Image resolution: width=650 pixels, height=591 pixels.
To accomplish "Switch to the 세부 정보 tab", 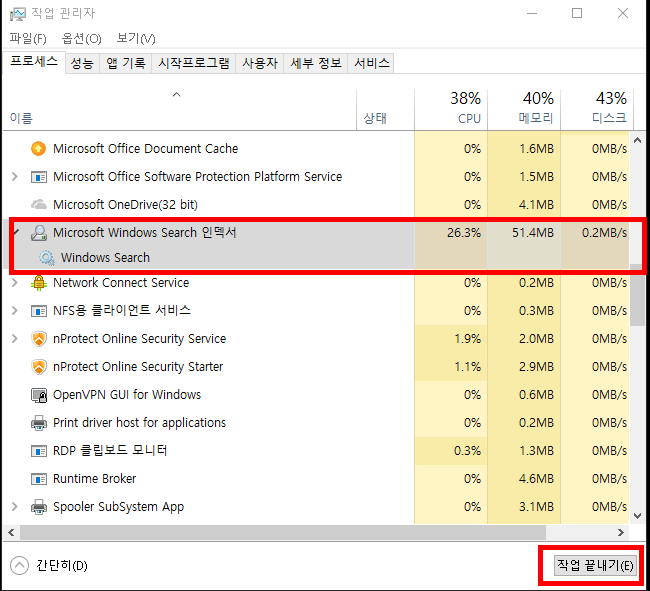I will [315, 63].
